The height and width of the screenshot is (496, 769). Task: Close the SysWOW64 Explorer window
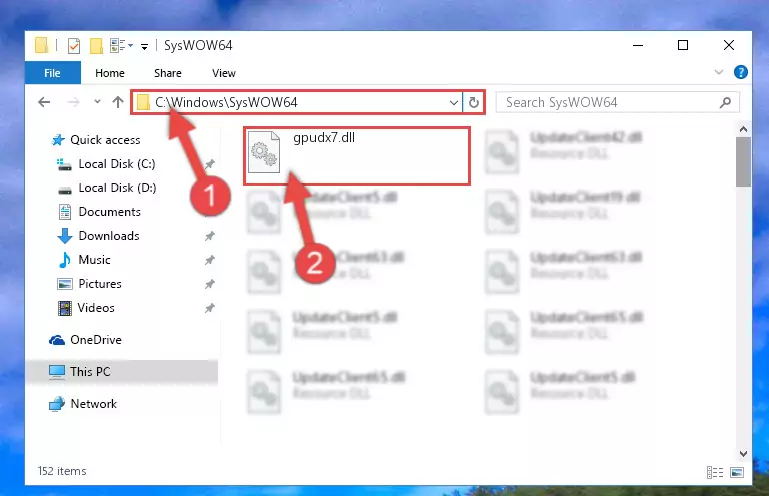click(729, 46)
